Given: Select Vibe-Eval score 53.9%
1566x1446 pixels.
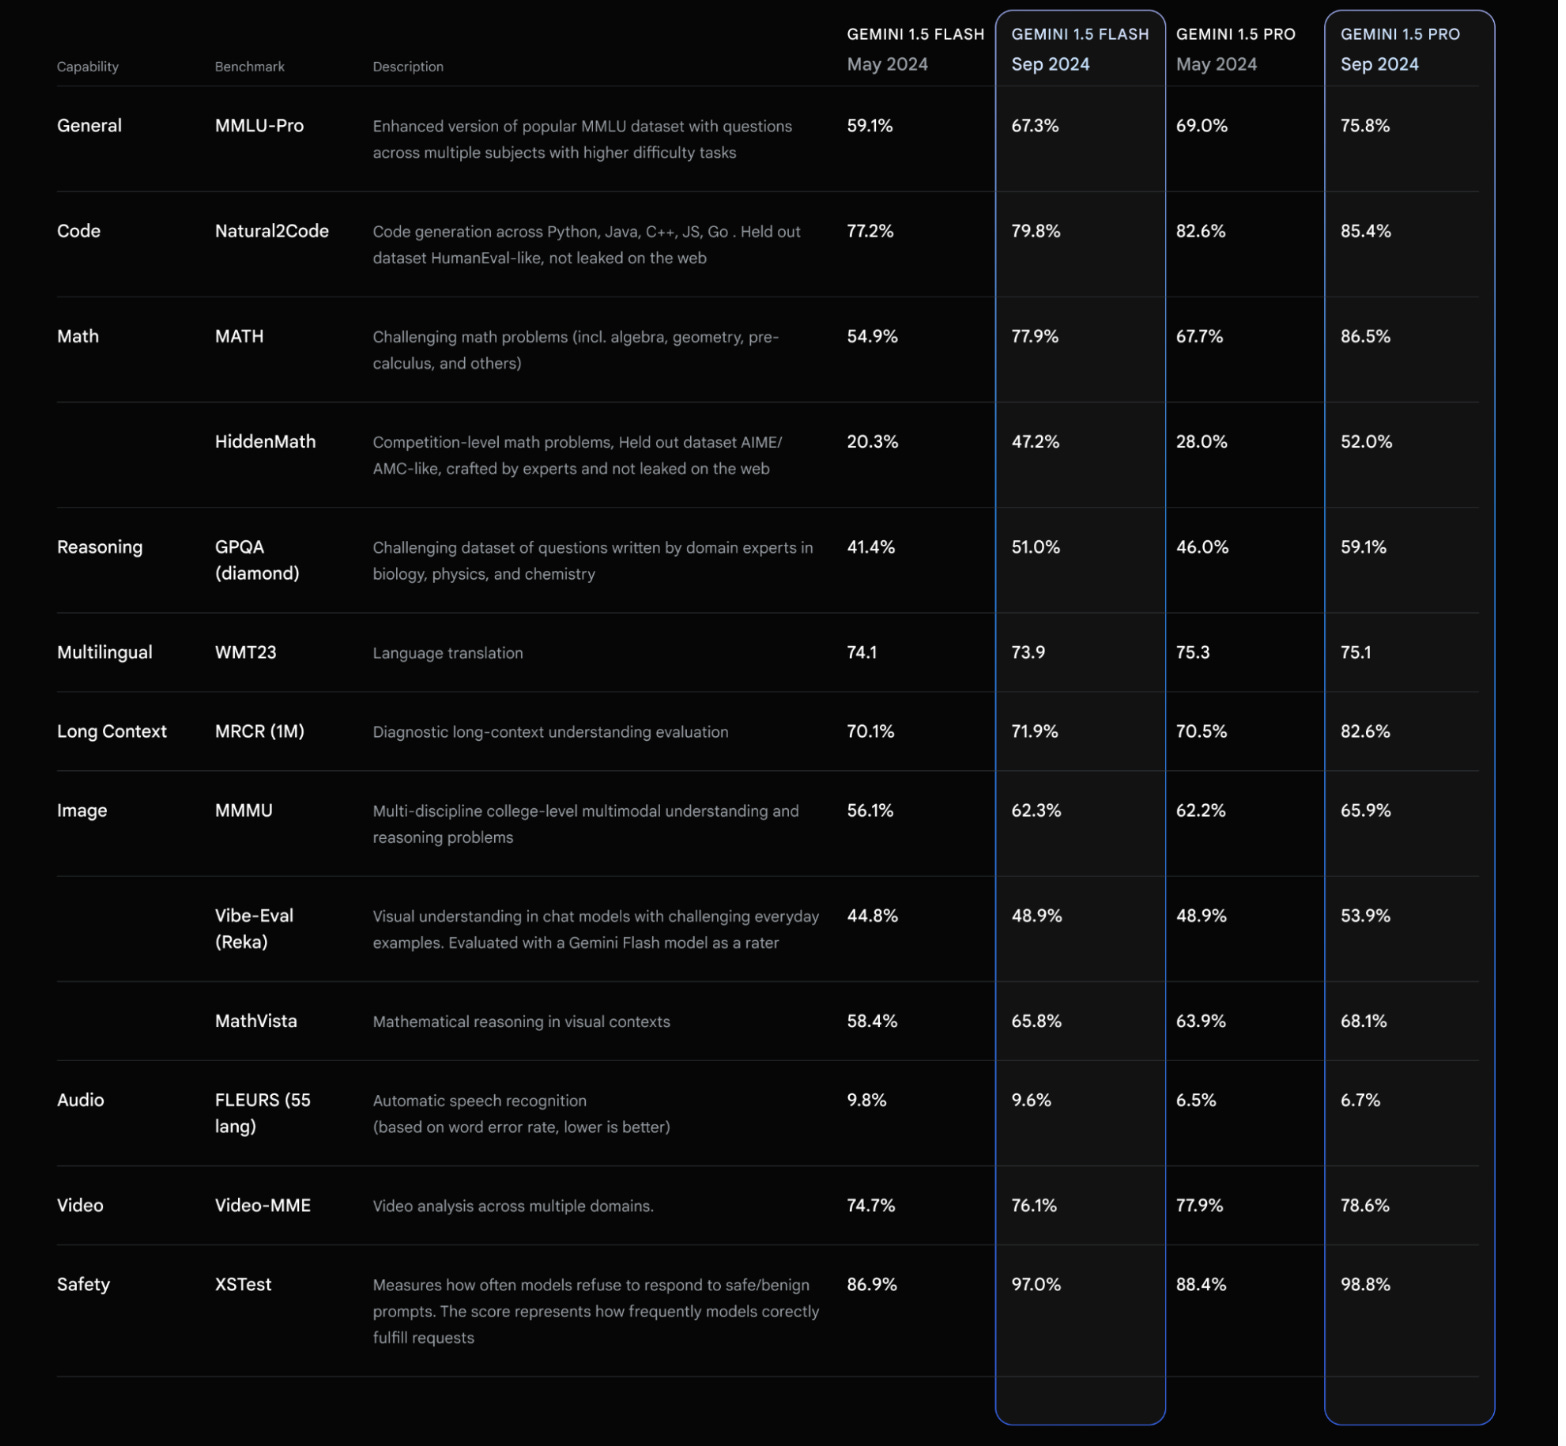Looking at the screenshot, I should tap(1366, 916).
